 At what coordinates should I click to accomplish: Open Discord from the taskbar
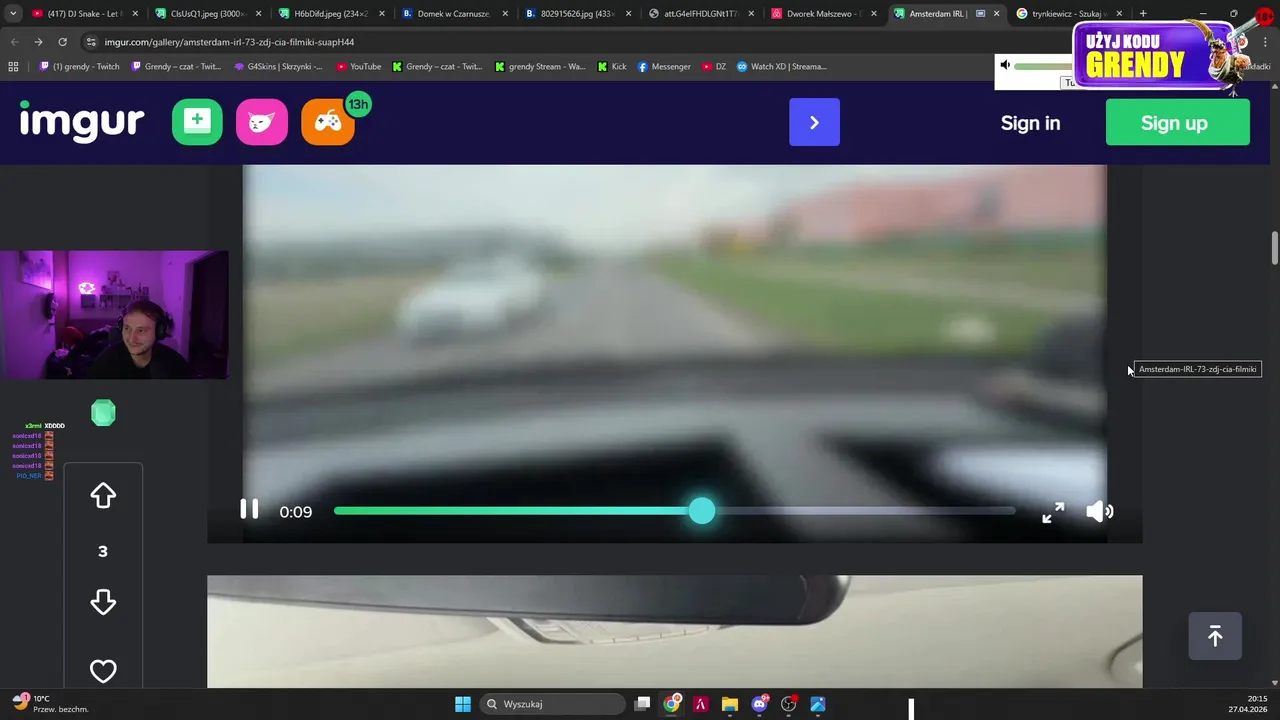(x=759, y=704)
